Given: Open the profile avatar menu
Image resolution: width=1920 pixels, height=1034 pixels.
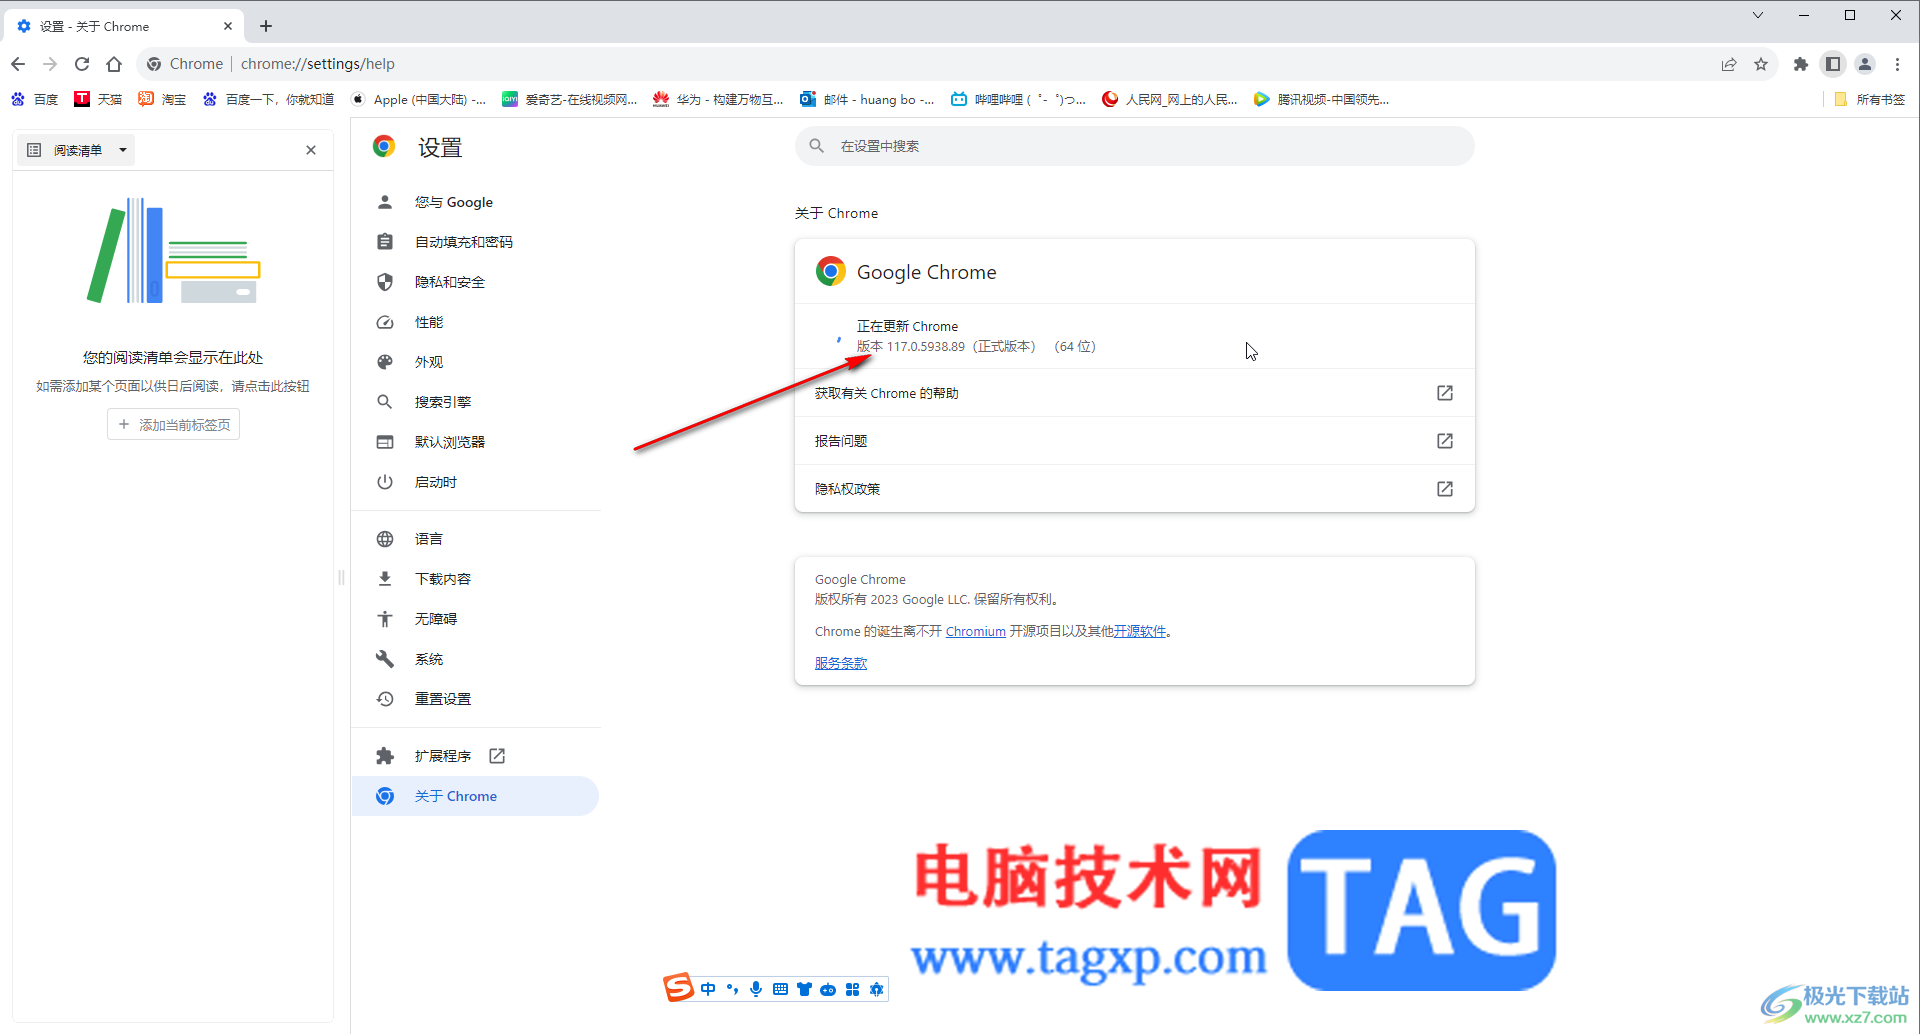Looking at the screenshot, I should (x=1865, y=64).
